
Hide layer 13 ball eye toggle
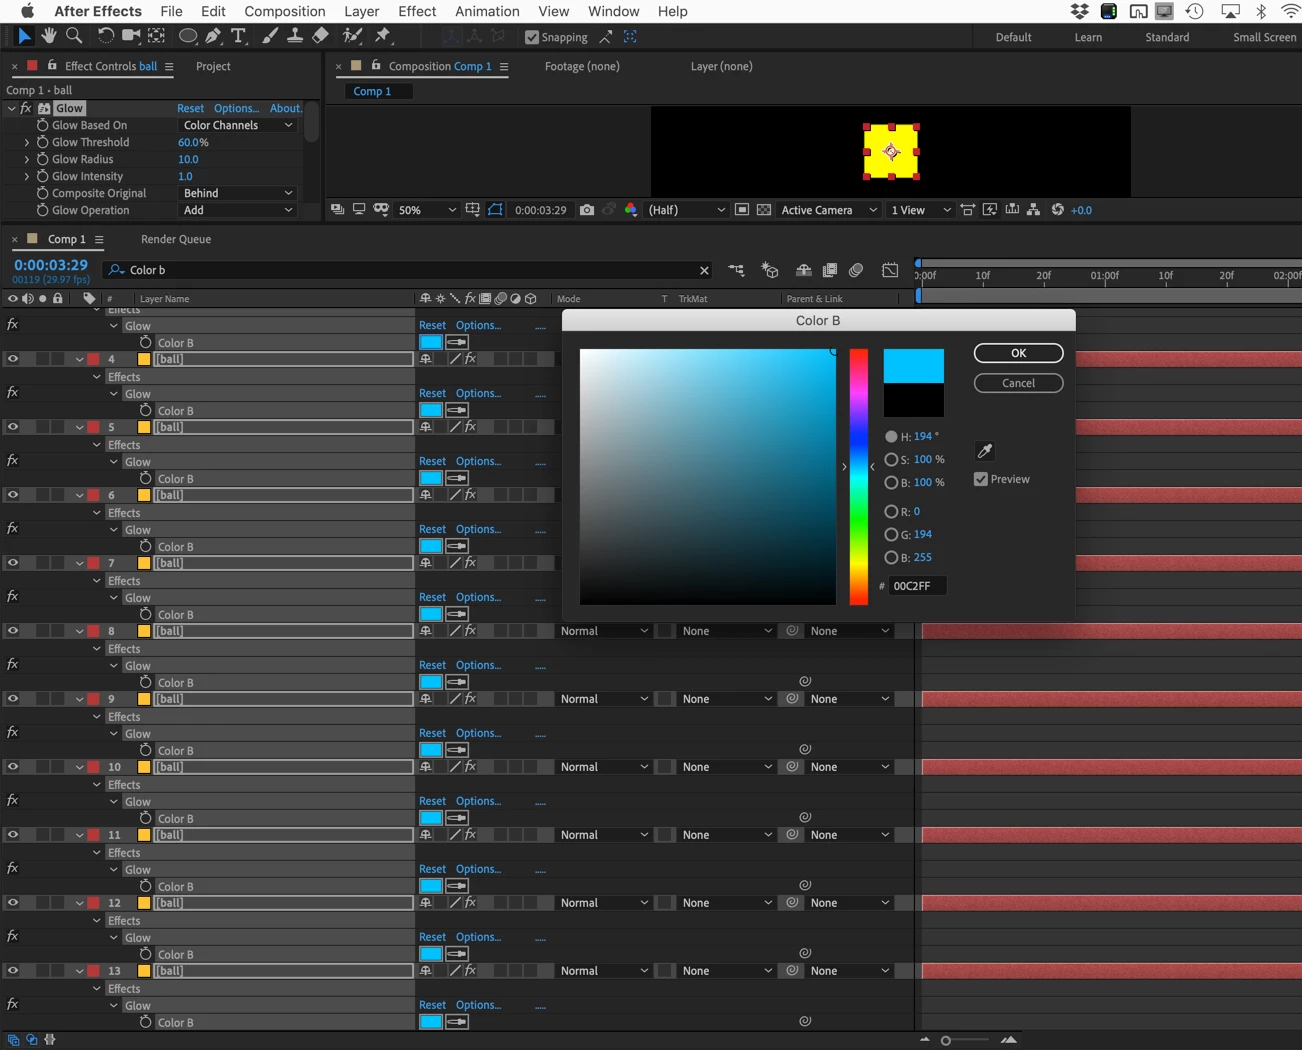[13, 971]
